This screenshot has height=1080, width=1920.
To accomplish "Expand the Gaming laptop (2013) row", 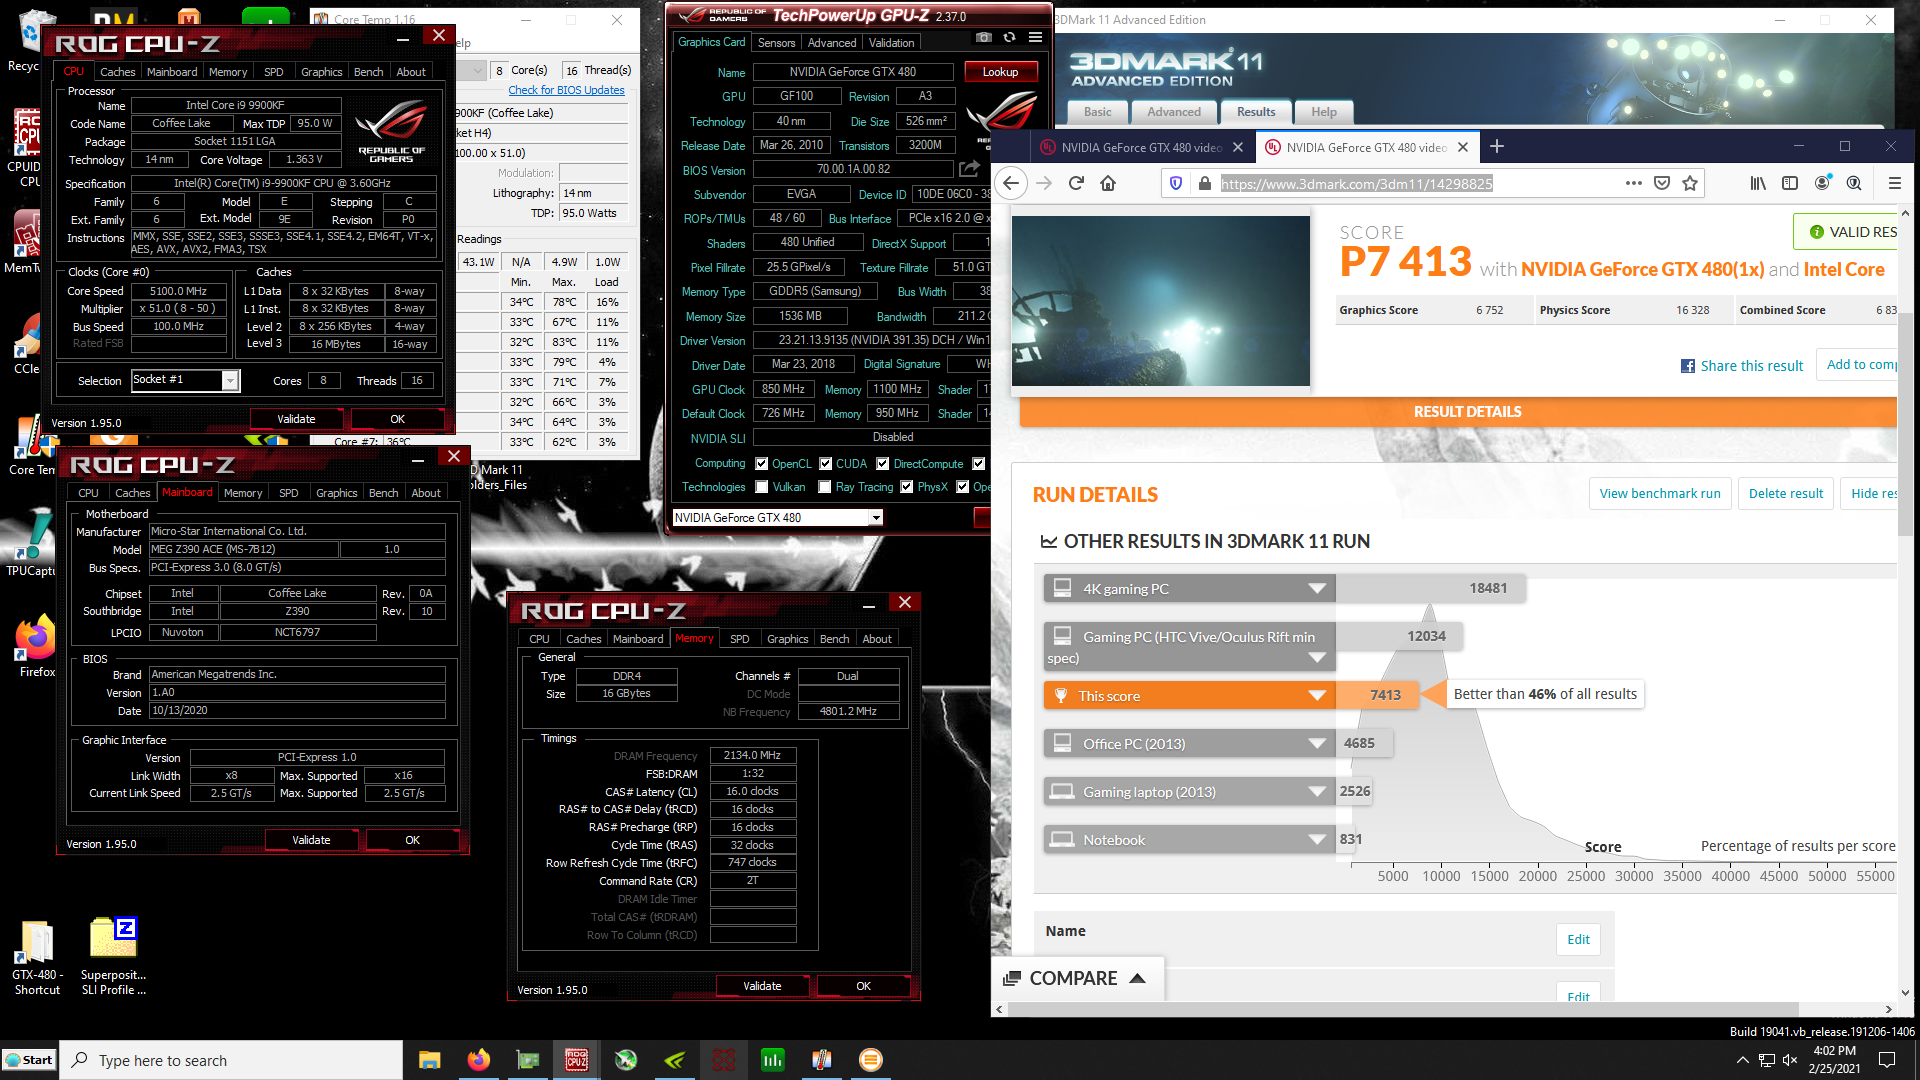I will (1317, 792).
